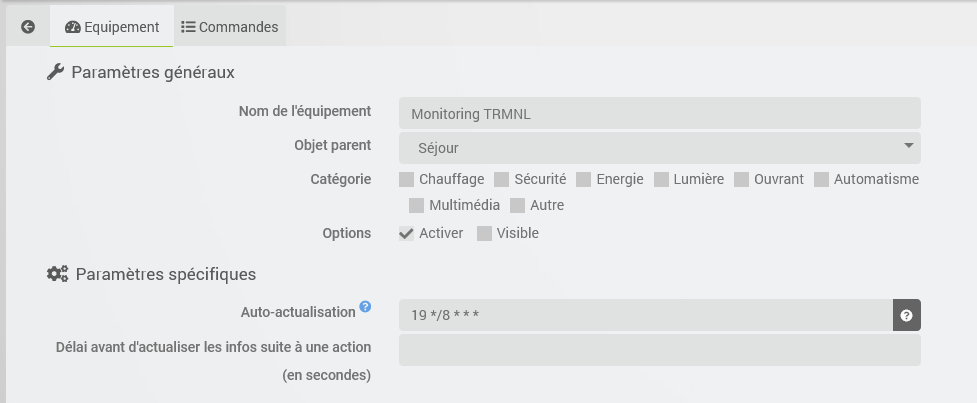Switch to the Equipement tab
This screenshot has width=977, height=403.
(x=112, y=27)
